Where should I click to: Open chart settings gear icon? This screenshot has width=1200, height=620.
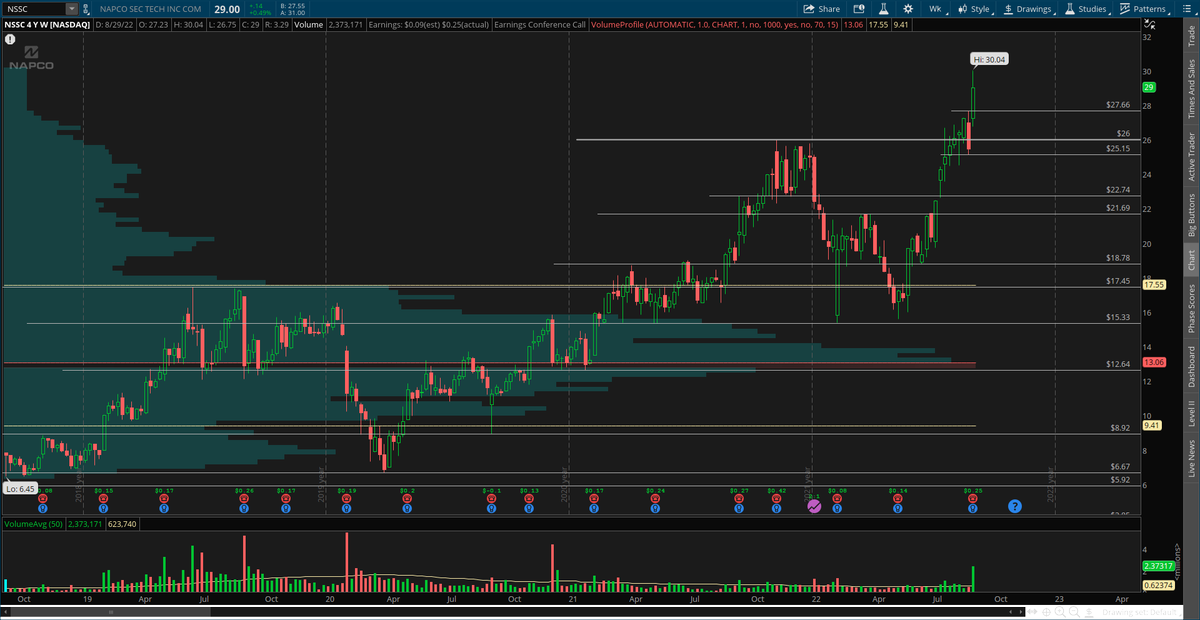point(907,8)
